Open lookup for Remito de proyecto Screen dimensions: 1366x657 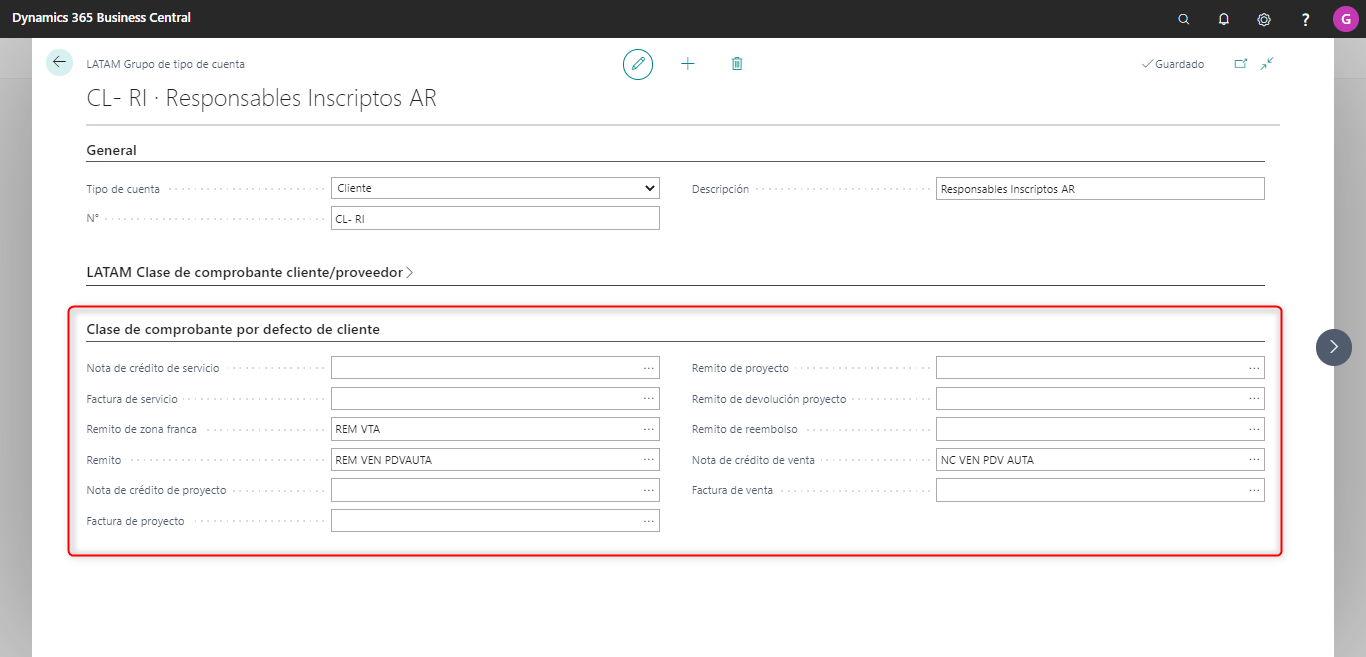point(1254,368)
